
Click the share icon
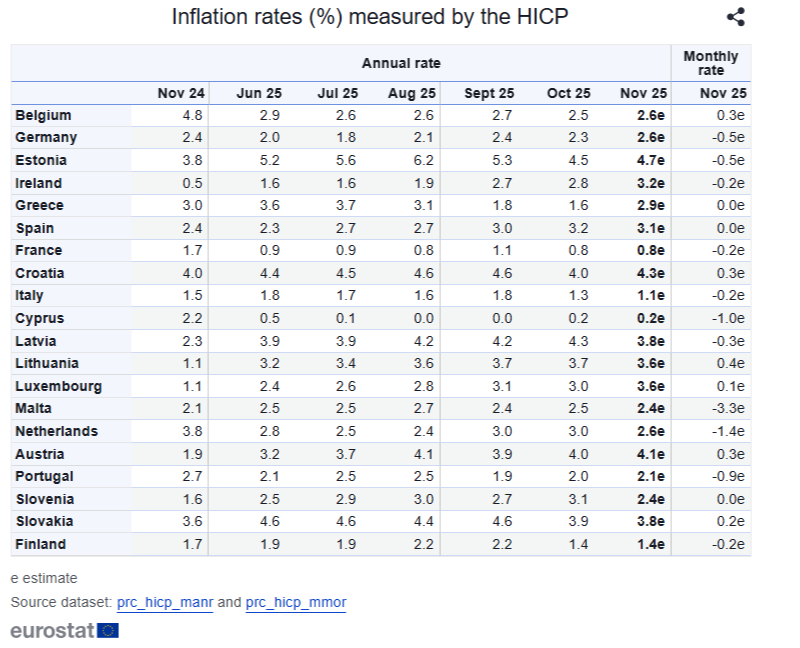coord(735,17)
